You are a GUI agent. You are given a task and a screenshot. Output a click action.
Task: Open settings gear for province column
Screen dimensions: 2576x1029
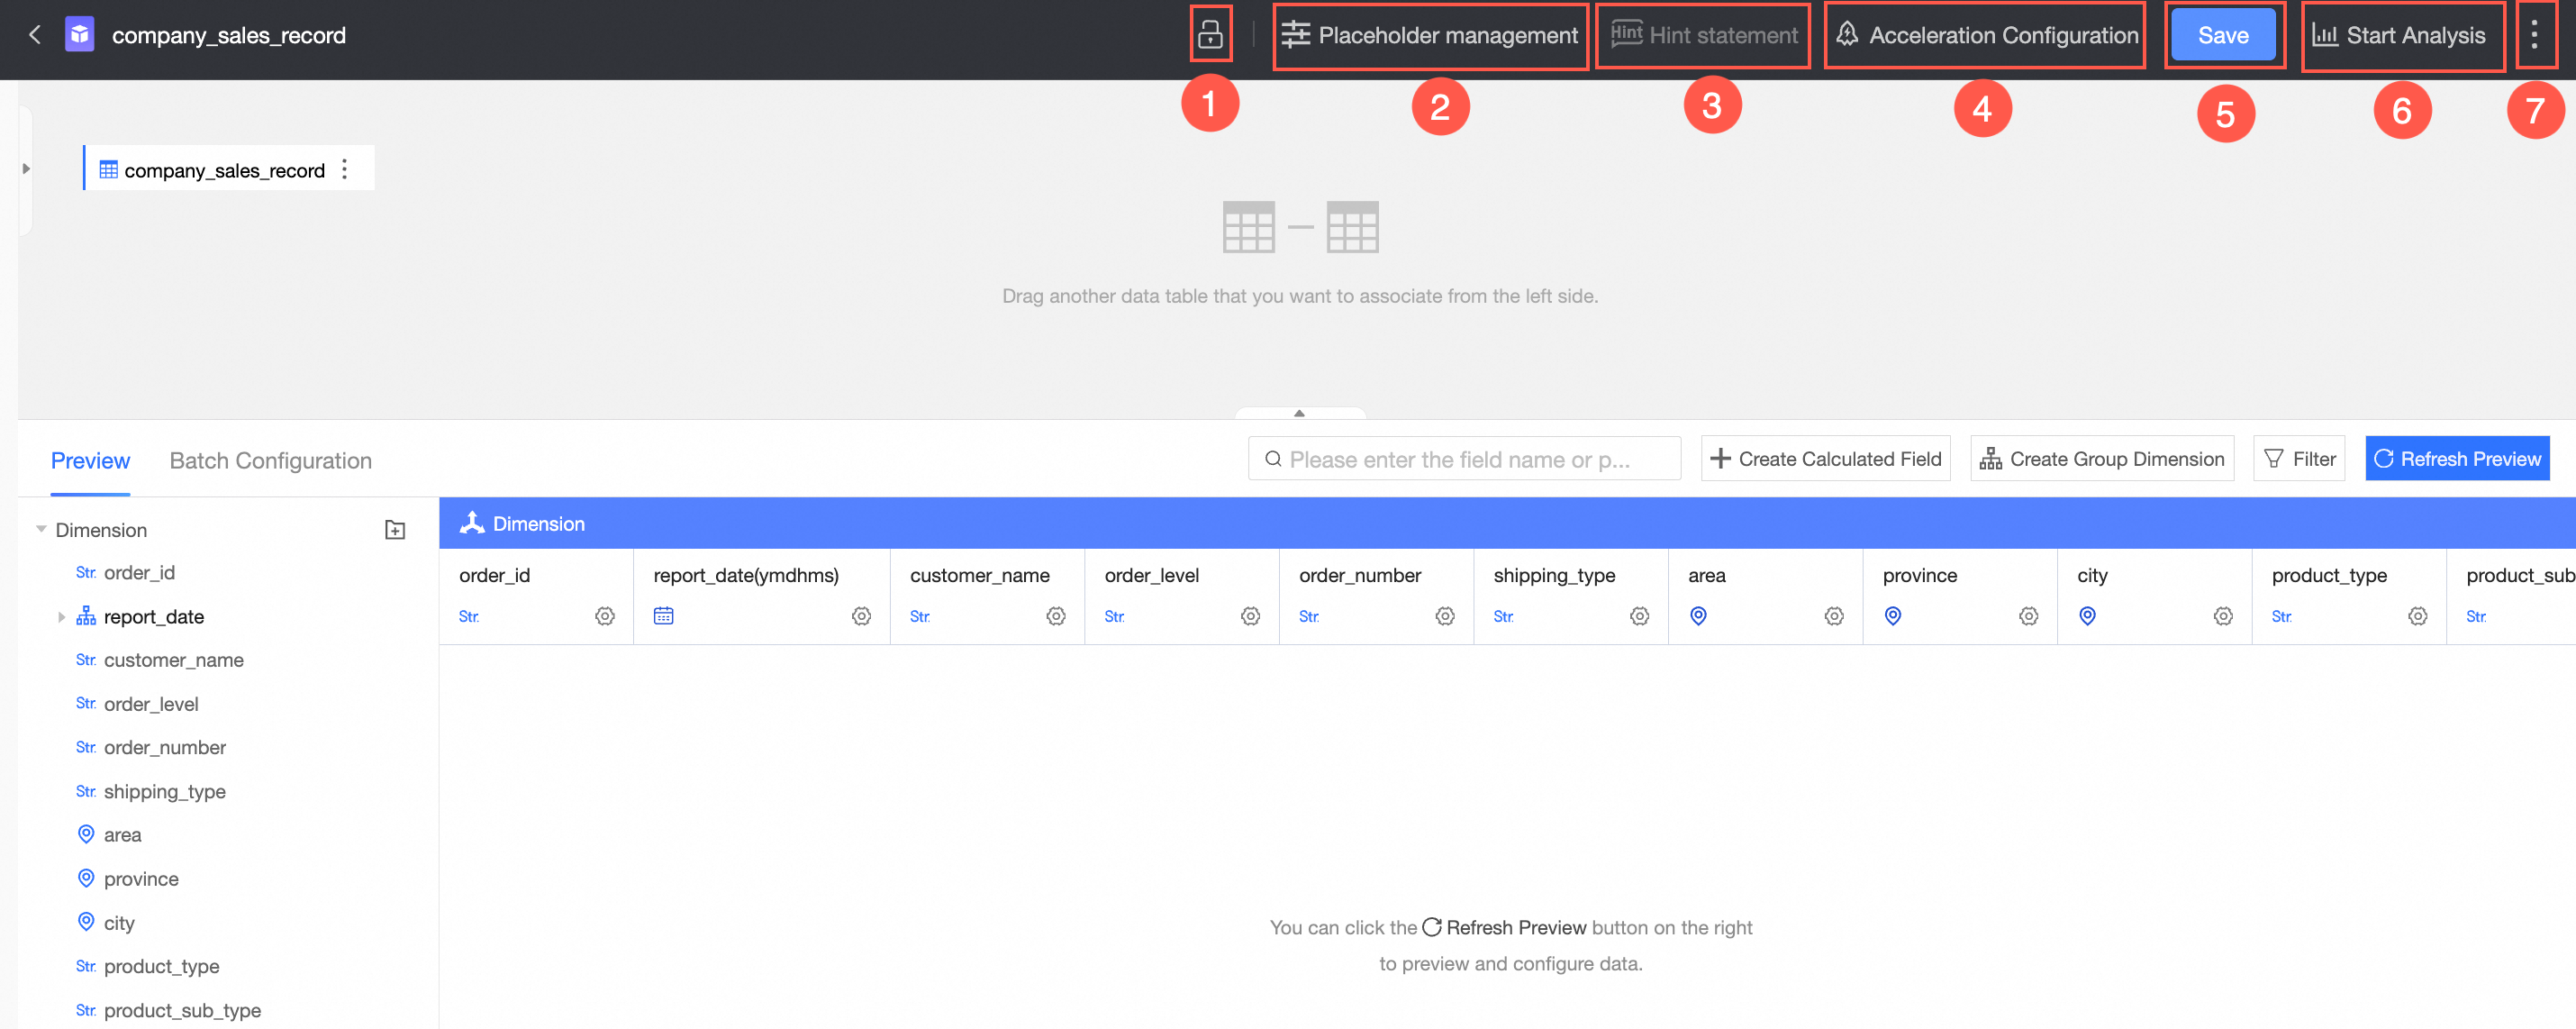pos(2029,616)
